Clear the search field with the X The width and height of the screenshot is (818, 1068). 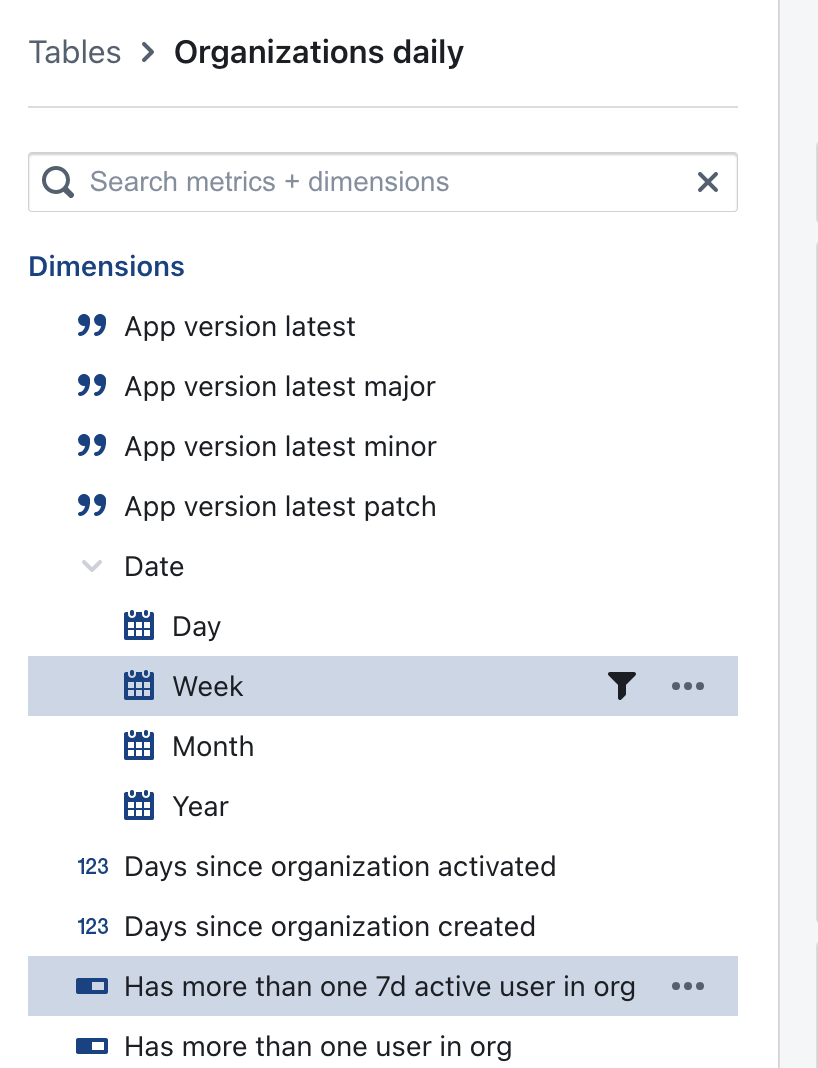pyautogui.click(x=709, y=182)
